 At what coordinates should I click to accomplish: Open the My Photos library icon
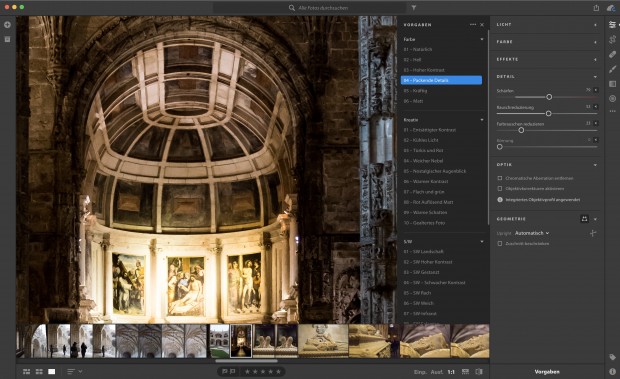coord(7,39)
